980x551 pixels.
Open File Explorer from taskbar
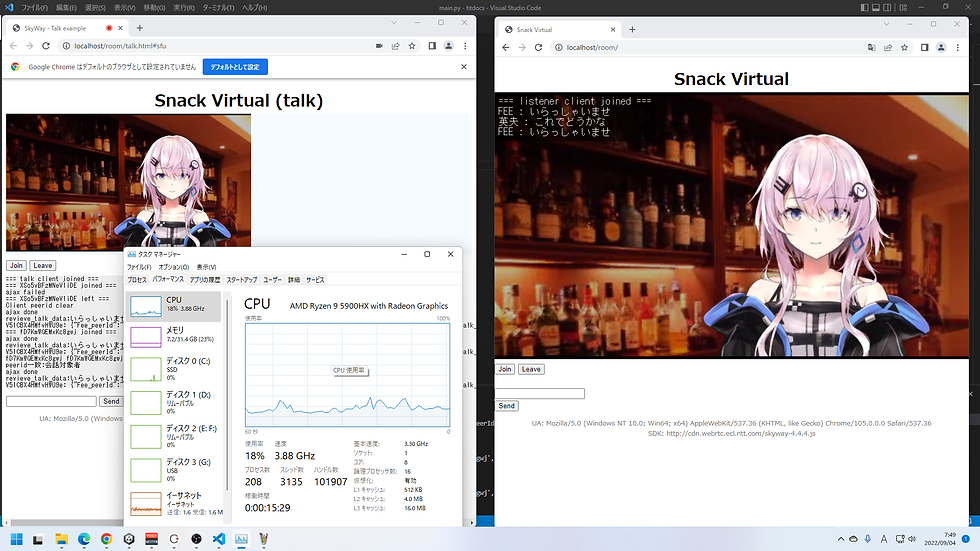click(x=61, y=539)
